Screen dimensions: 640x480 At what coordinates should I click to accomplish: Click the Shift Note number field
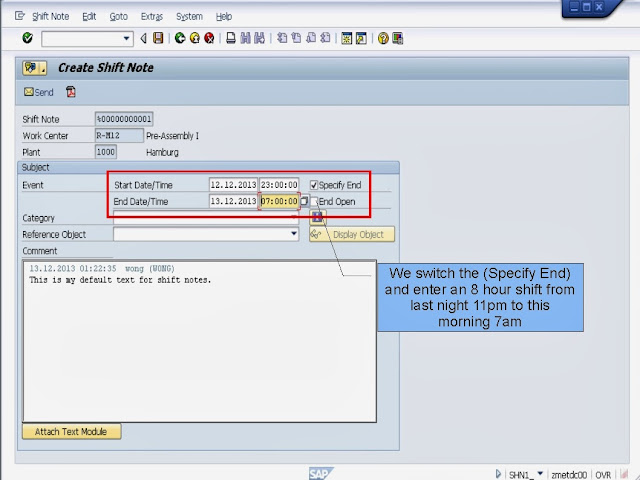click(x=124, y=119)
